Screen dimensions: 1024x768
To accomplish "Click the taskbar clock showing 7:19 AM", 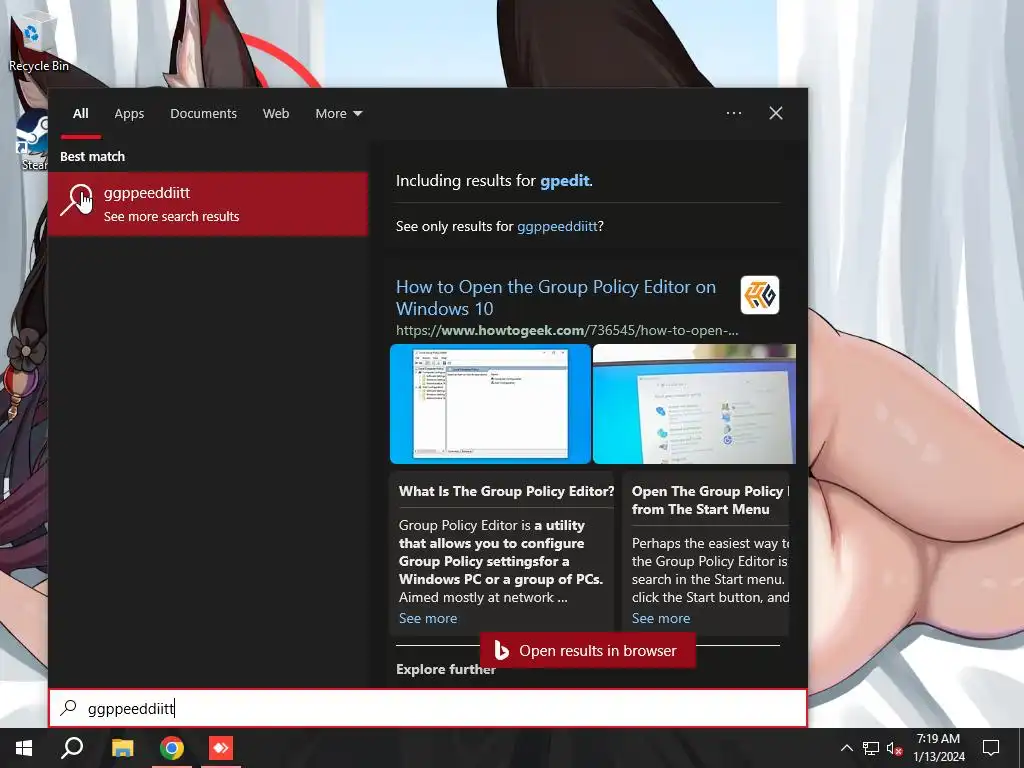I will click(938, 739).
